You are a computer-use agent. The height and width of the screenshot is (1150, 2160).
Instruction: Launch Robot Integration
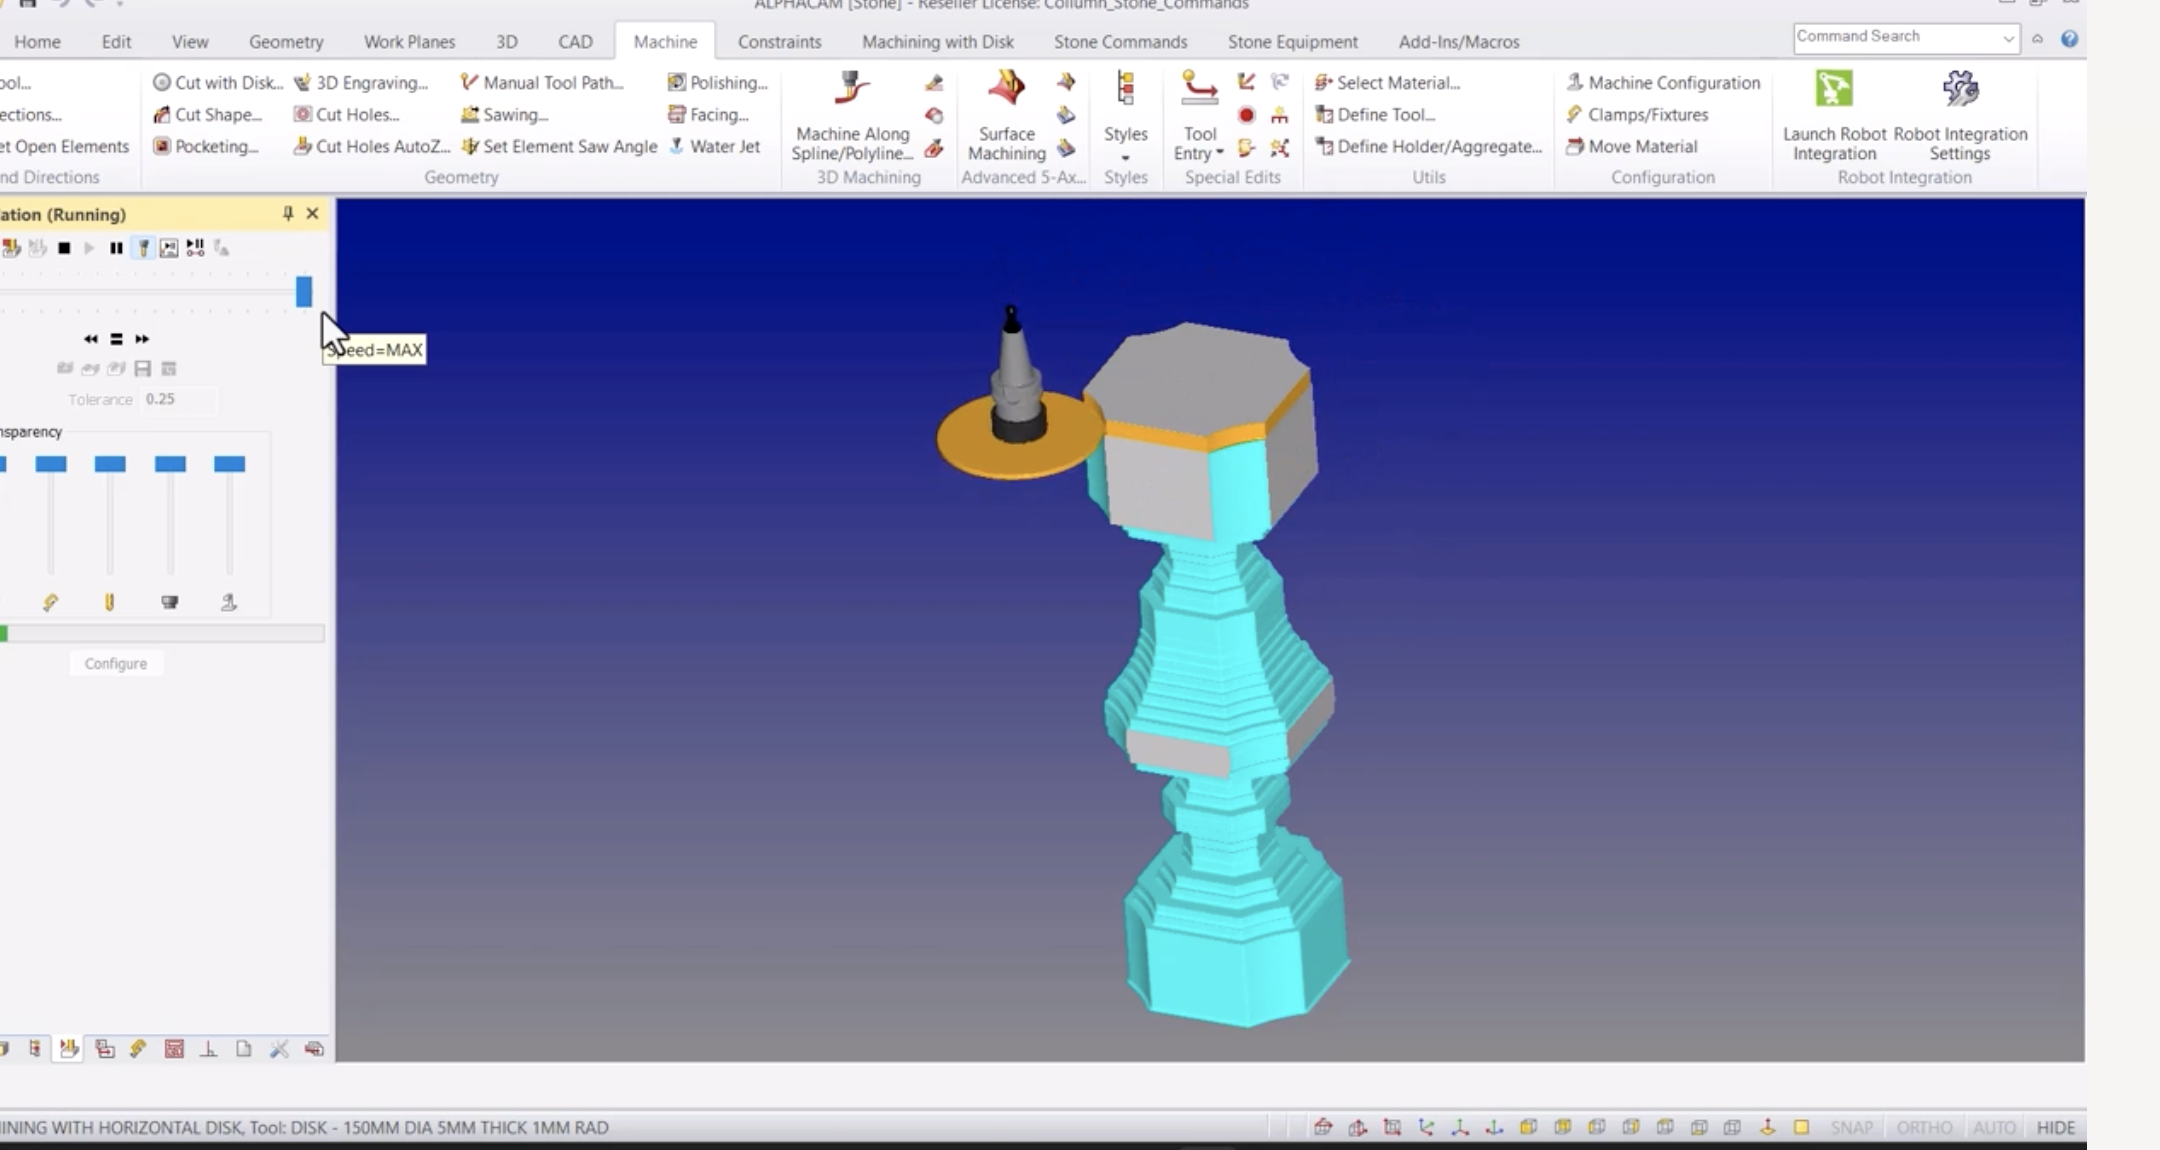pos(1833,90)
